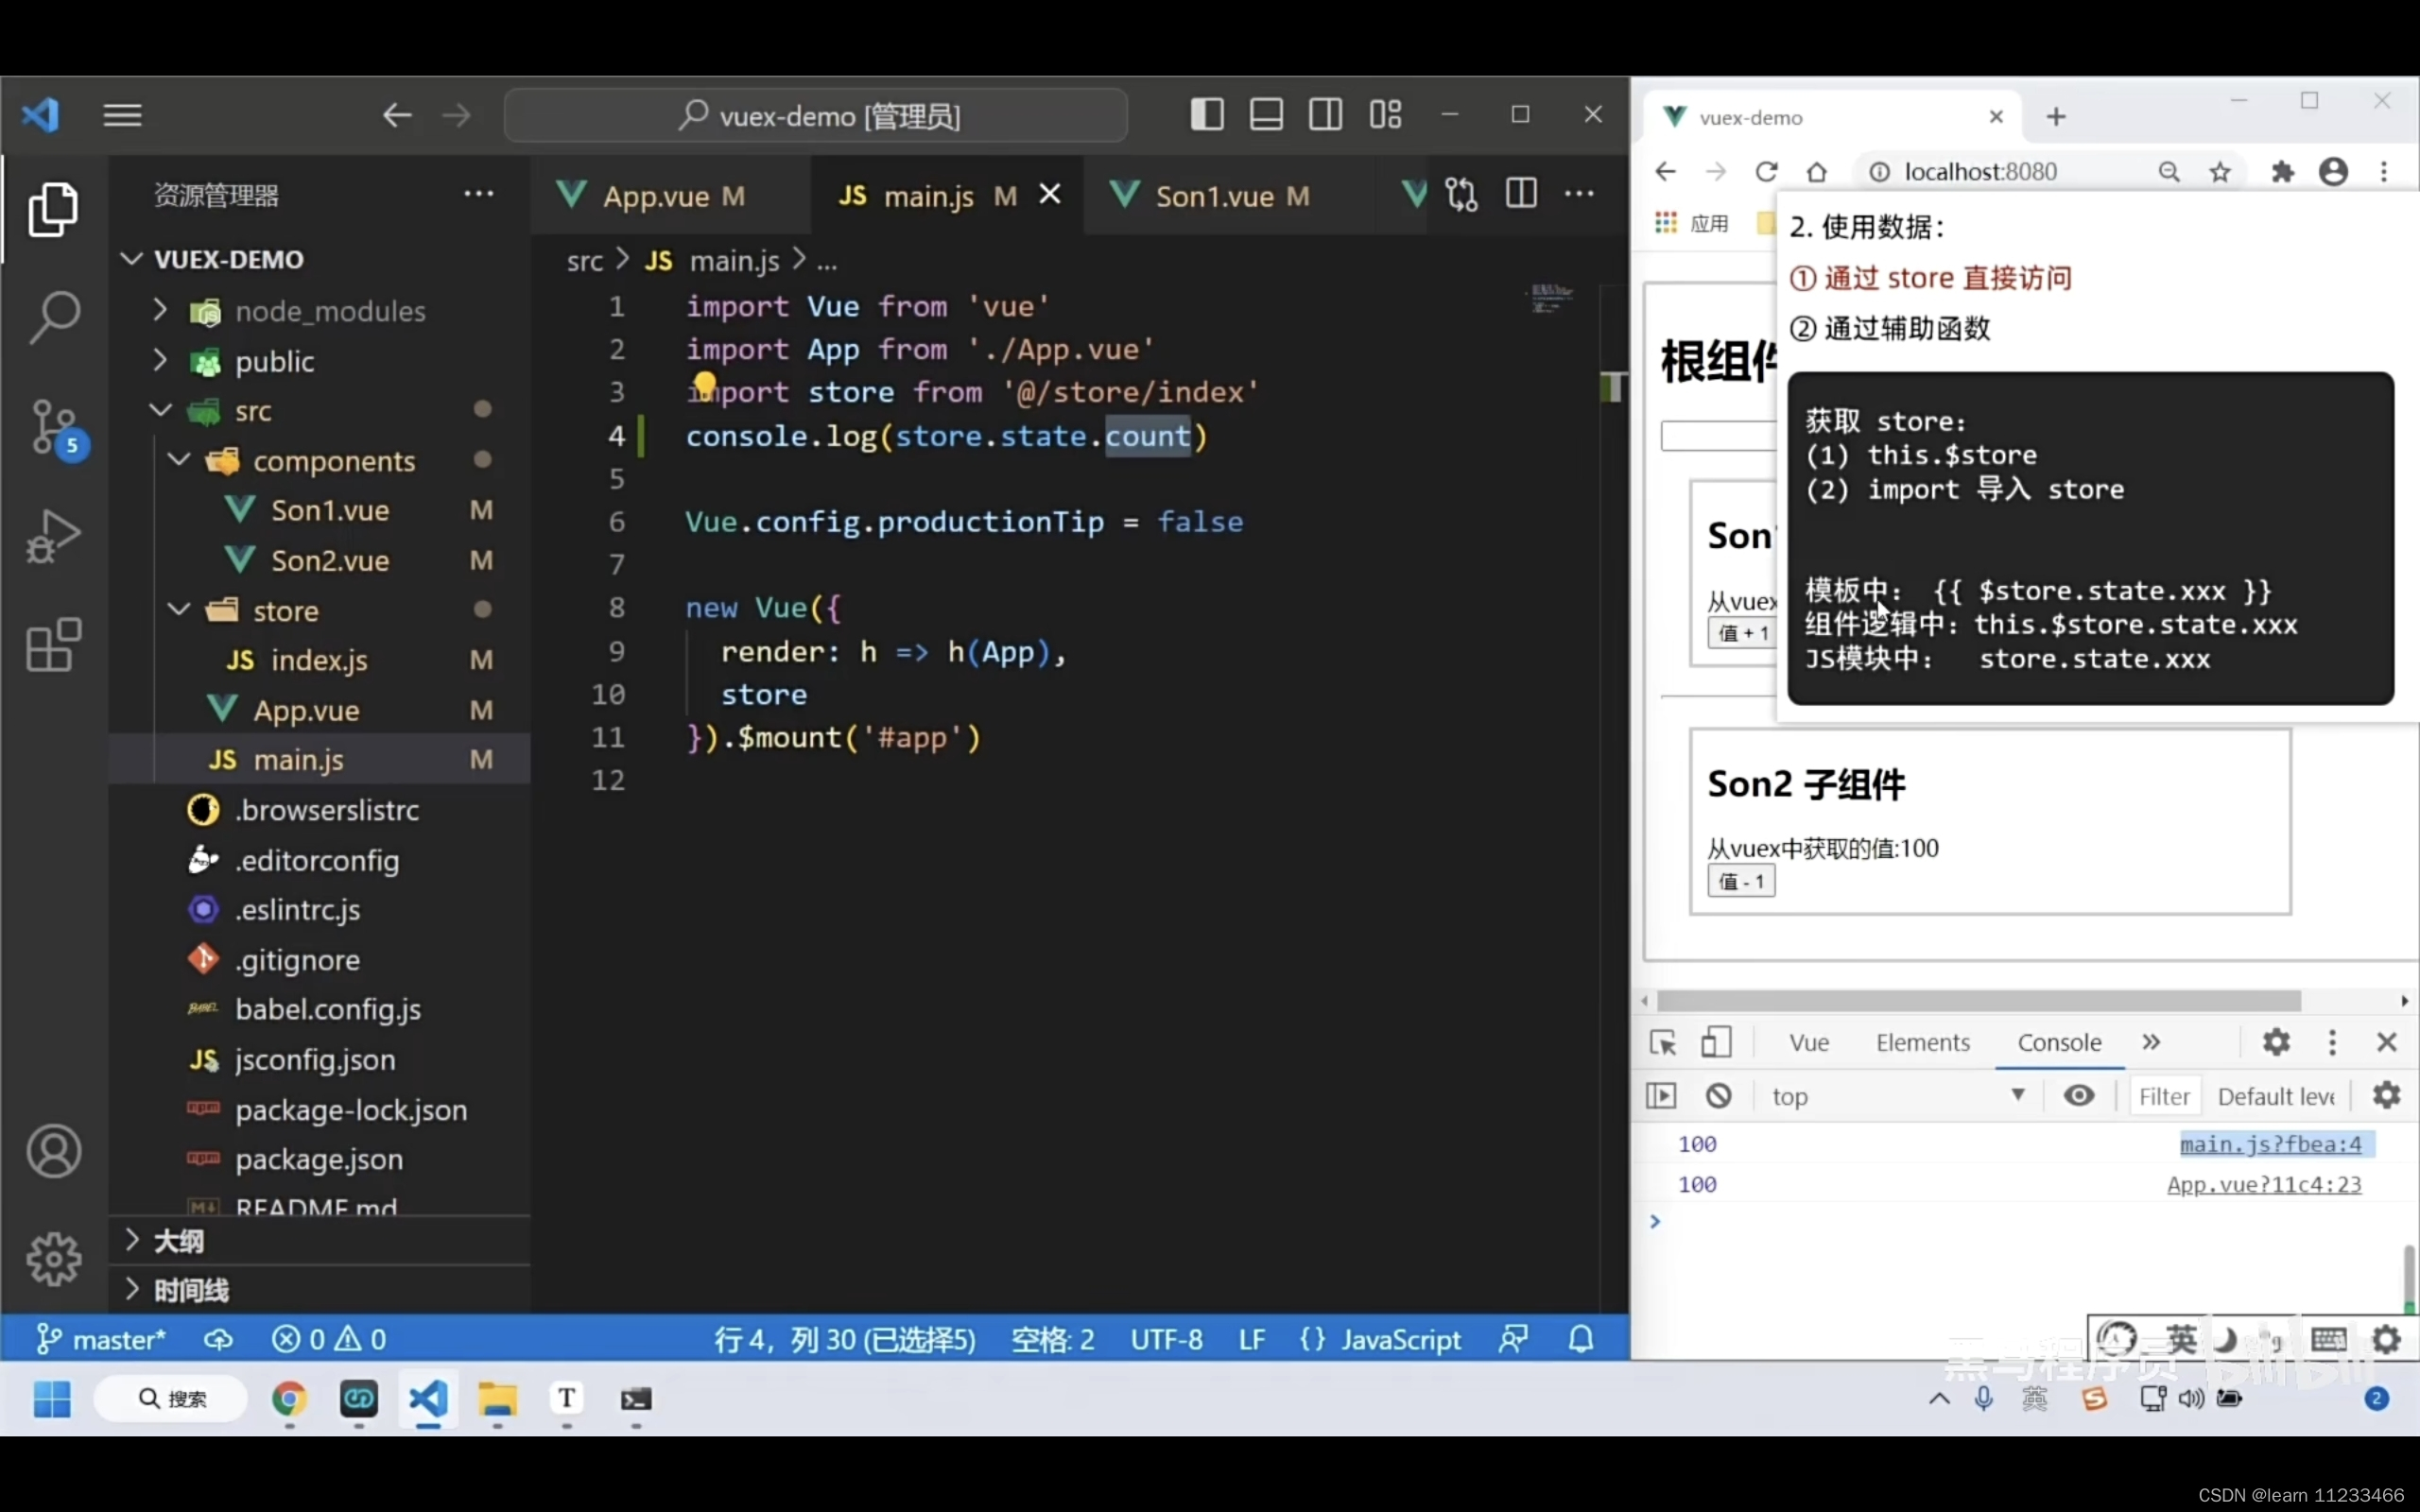Open the Extensions view
The width and height of the screenshot is (2420, 1512).
click(54, 645)
